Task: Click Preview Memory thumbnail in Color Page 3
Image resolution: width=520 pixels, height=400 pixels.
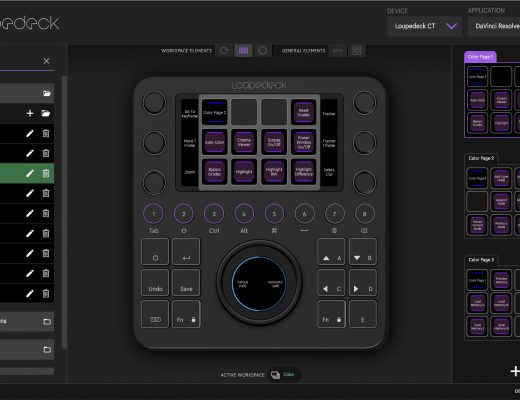Action: 501,280
